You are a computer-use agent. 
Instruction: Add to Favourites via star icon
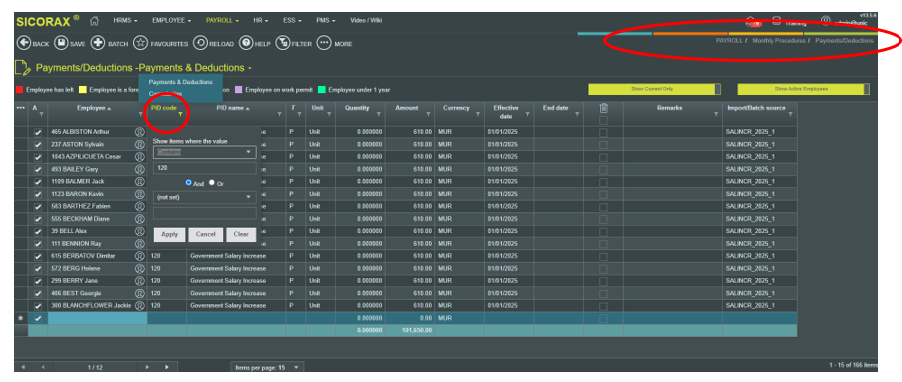click(140, 43)
